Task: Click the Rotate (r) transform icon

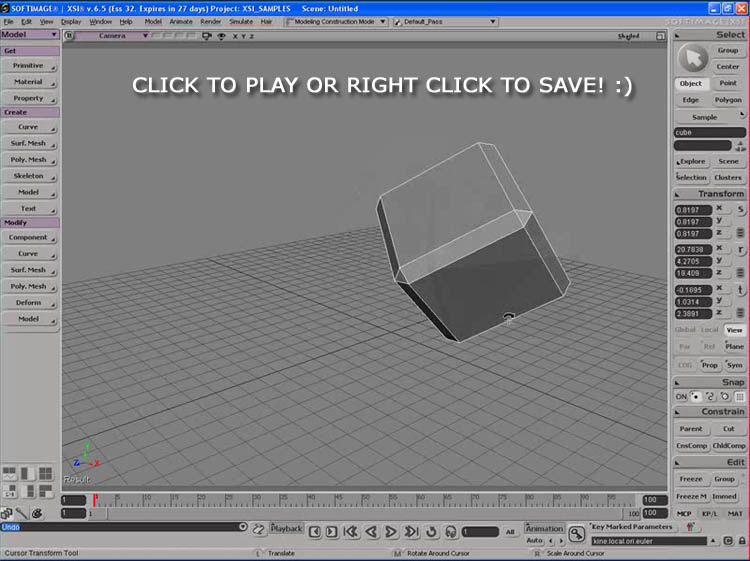Action: (740, 250)
